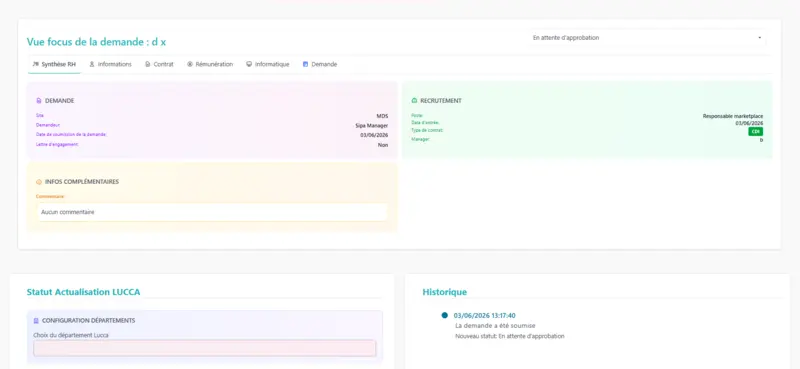Viewport: 800px width, 369px height.
Task: Click 'Date de soumission de la demande' label
Action: point(71,135)
